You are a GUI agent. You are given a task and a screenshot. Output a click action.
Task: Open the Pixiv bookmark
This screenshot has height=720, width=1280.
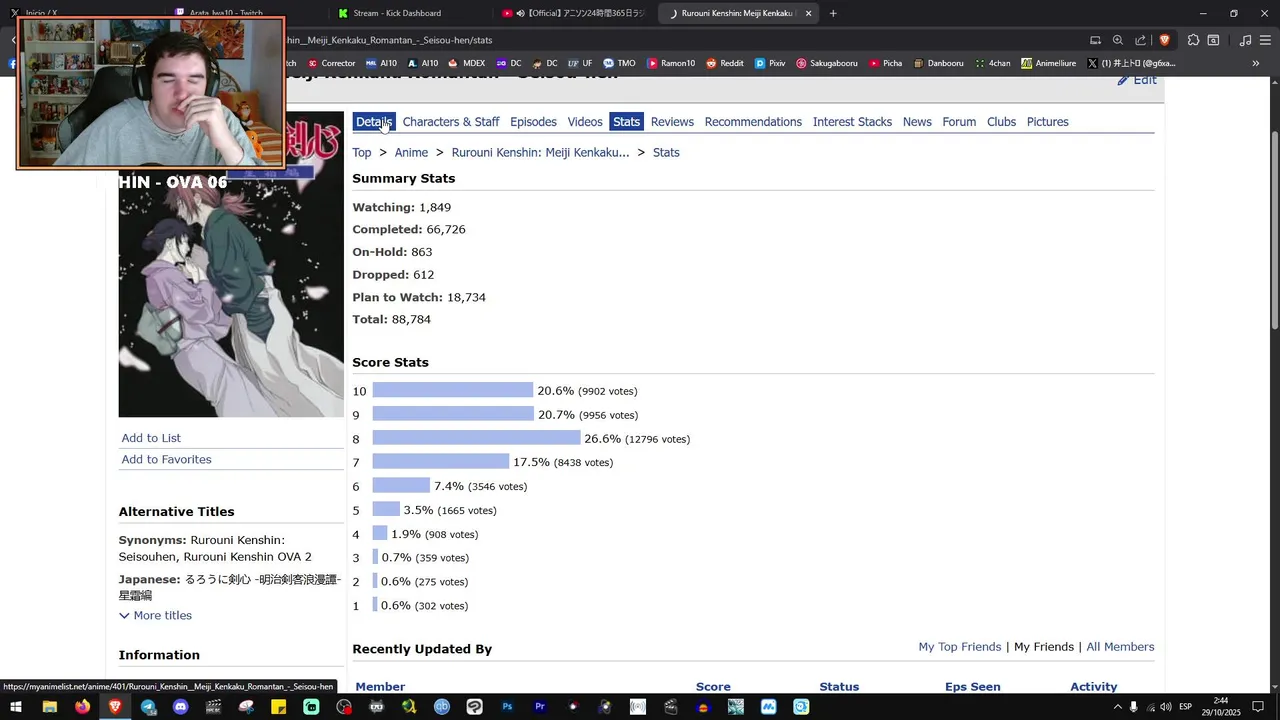pyautogui.click(x=770, y=63)
